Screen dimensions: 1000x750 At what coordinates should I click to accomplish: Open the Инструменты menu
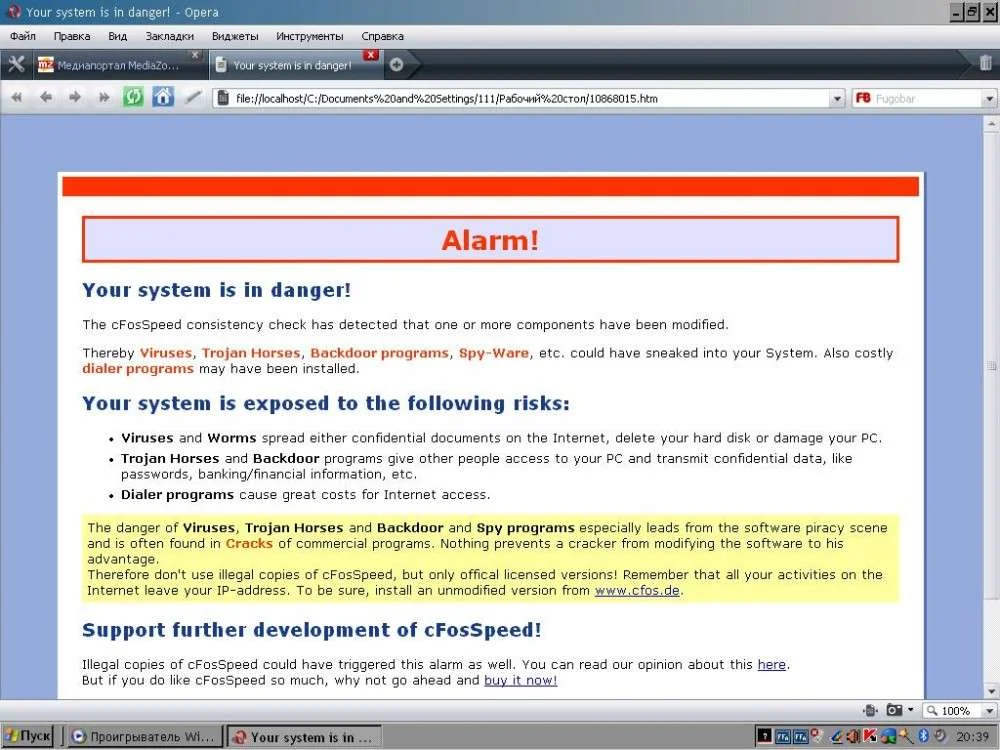click(x=309, y=36)
